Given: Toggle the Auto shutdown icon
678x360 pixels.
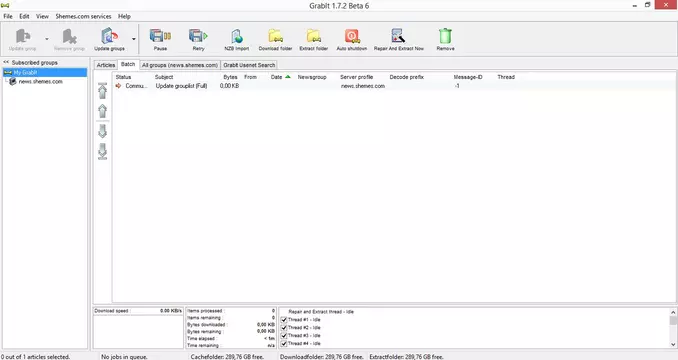Looking at the screenshot, I should point(352,36).
